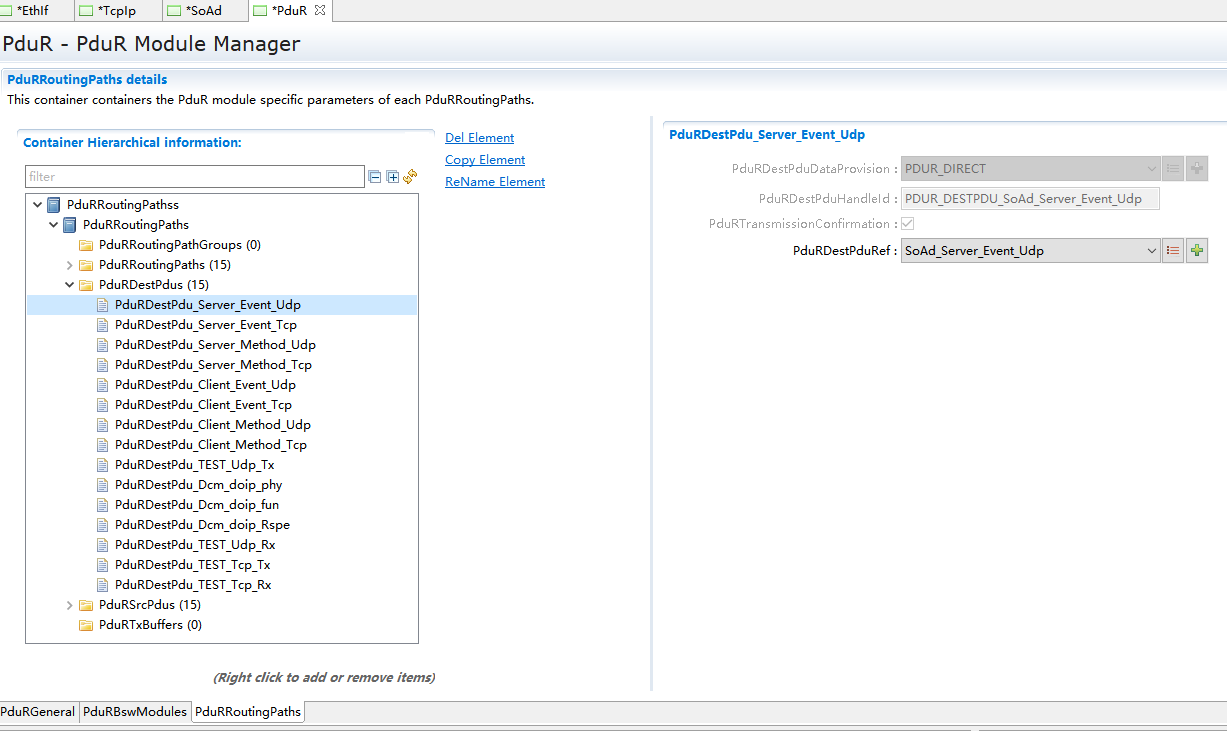Image resolution: width=1227 pixels, height=731 pixels.
Task: Click the expand all icon beside the filter
Action: click(x=393, y=177)
